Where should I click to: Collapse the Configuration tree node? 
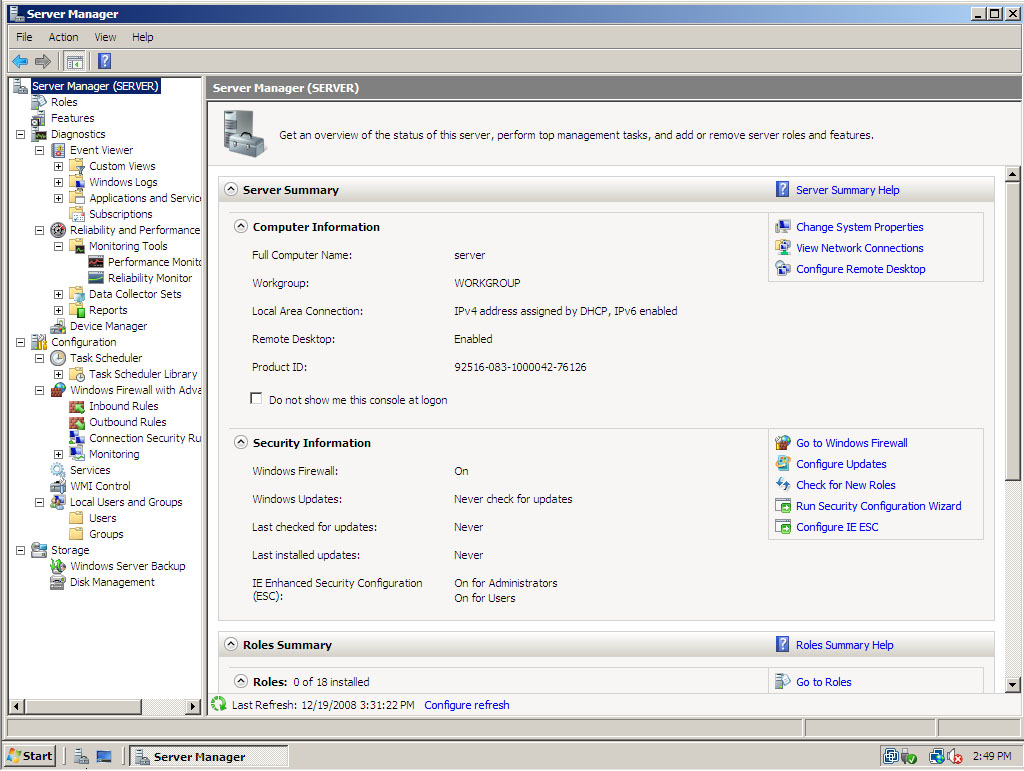20,342
